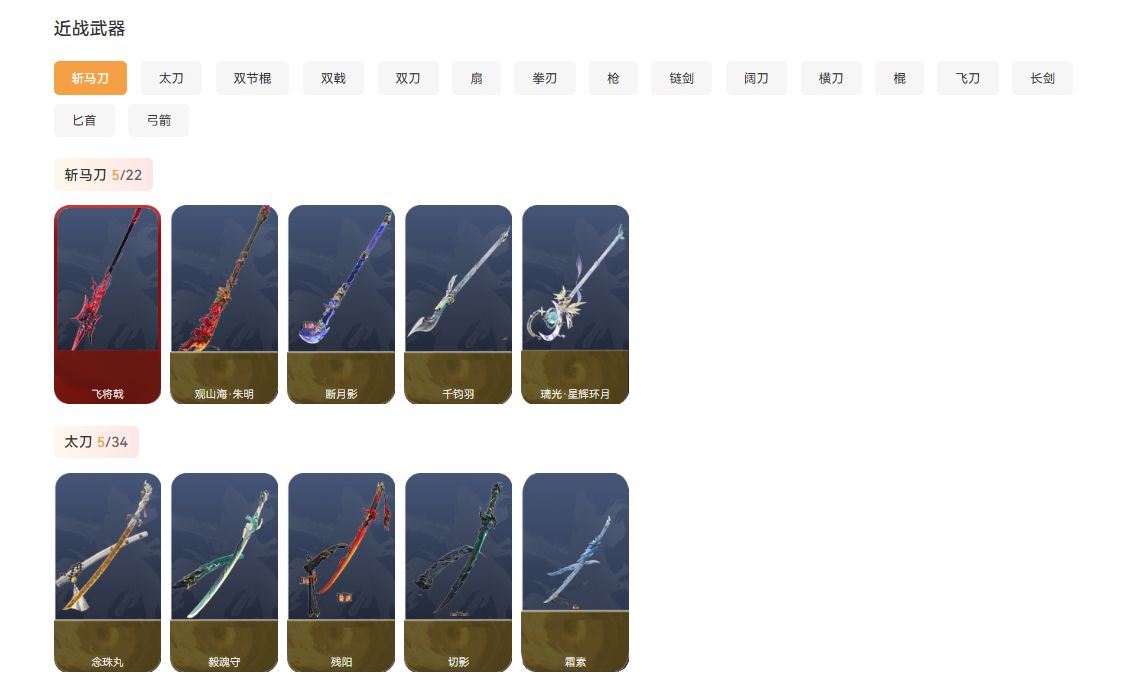This screenshot has width=1147, height=680.
Task: Open the 念珠丸 katana skin card
Action: tap(108, 573)
